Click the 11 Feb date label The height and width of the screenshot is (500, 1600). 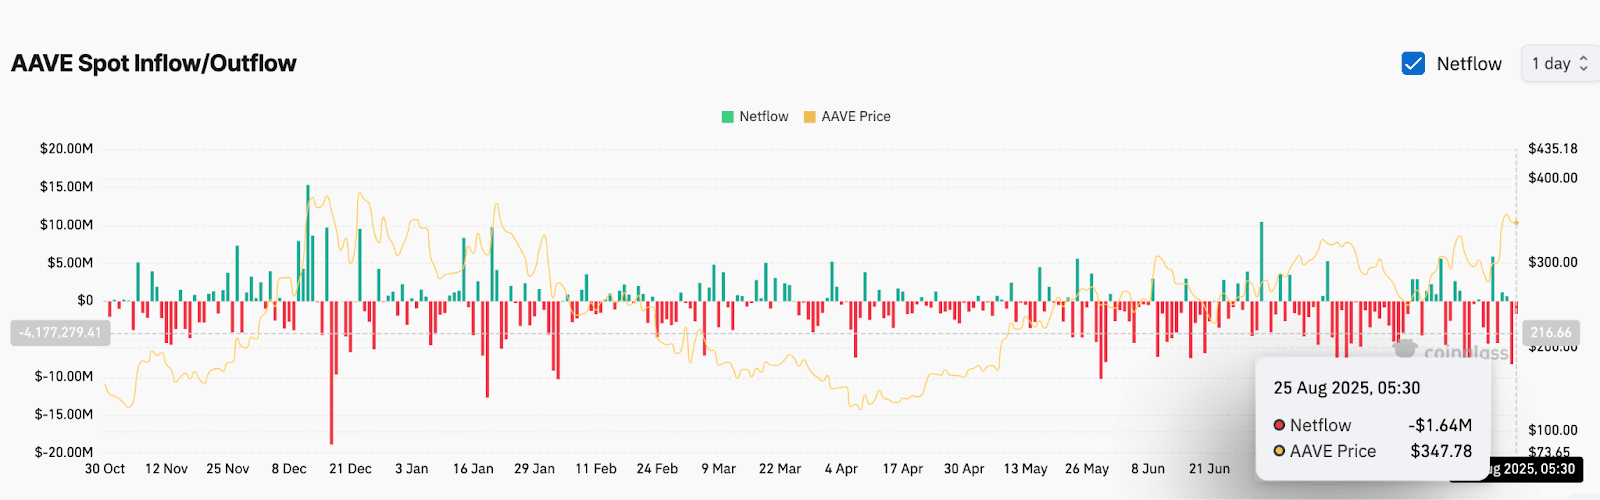[596, 469]
